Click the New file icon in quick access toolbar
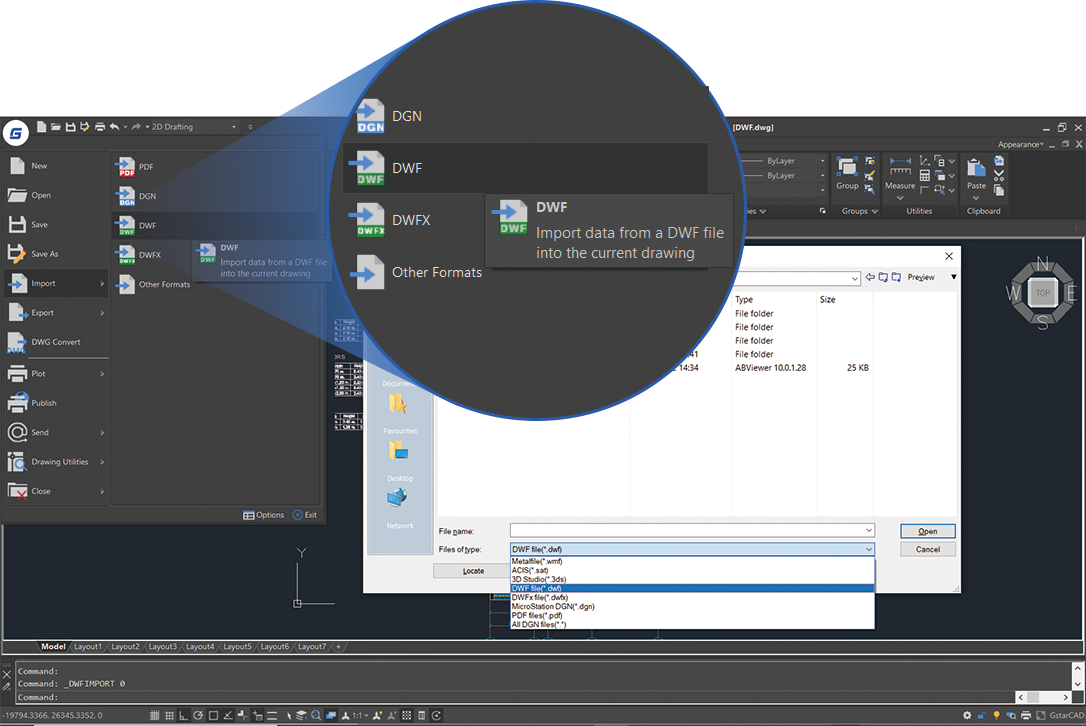The image size is (1086, 726). coord(42,127)
